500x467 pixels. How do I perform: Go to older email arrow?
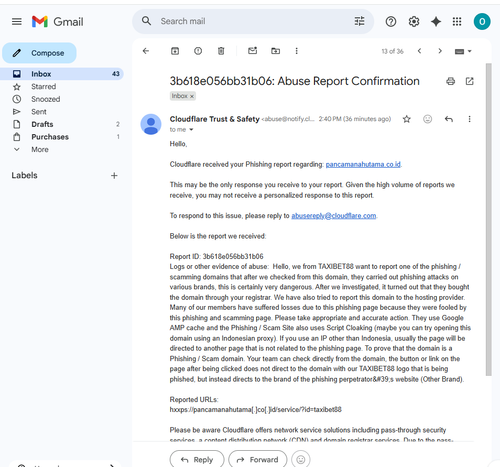point(440,51)
